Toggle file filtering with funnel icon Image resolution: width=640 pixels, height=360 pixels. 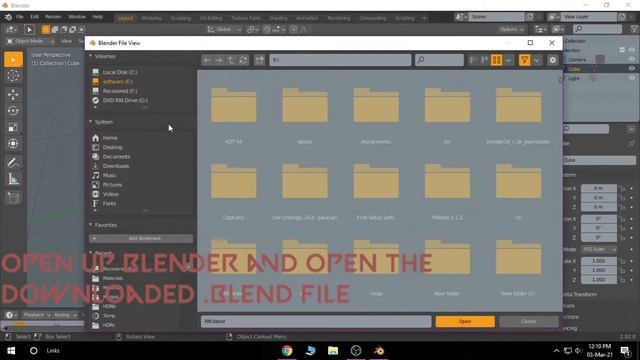(524, 60)
